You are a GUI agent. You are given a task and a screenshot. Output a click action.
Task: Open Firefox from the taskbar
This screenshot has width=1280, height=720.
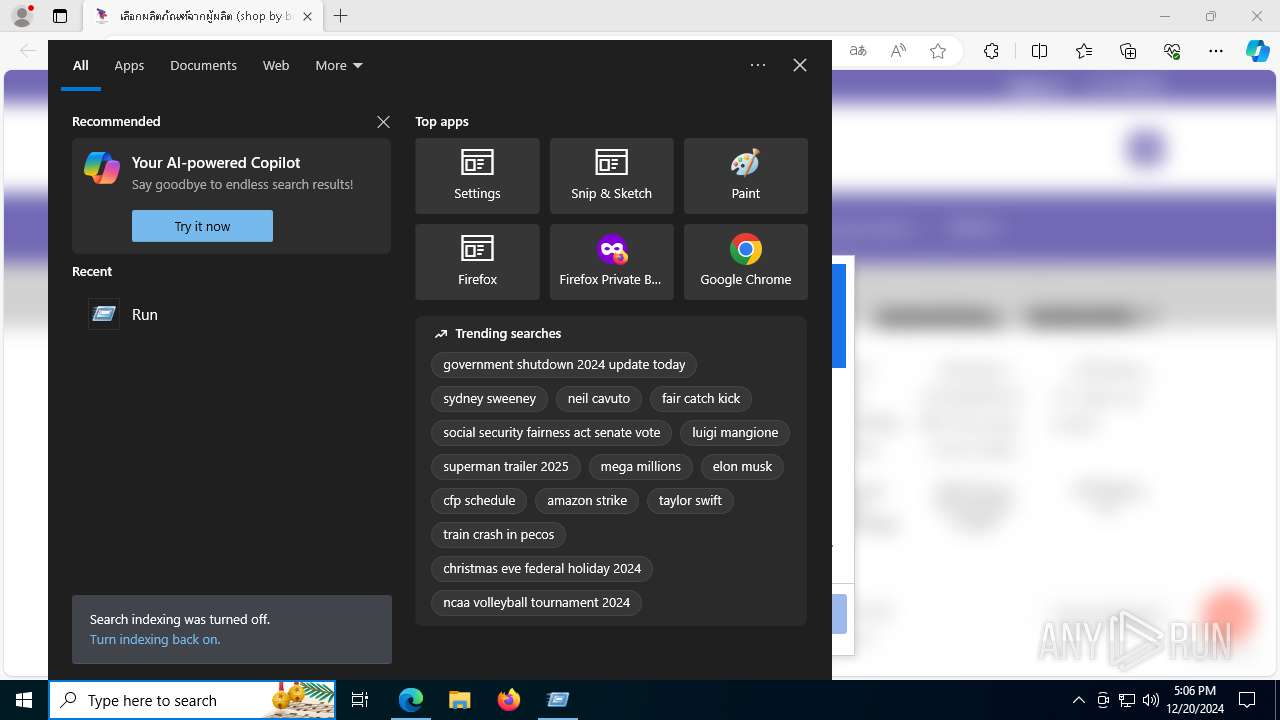tap(508, 700)
